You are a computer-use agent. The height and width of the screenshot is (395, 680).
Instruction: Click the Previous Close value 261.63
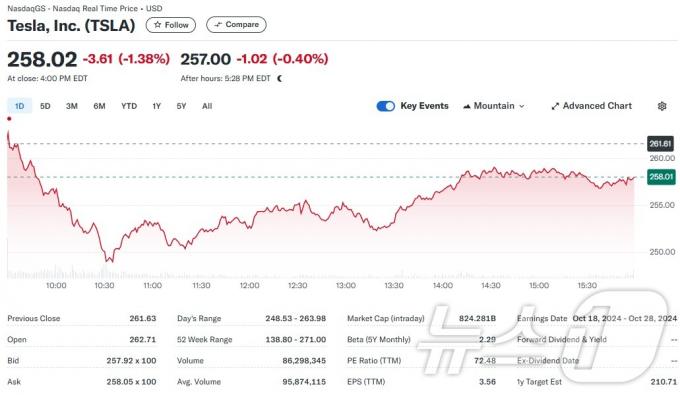coord(143,318)
